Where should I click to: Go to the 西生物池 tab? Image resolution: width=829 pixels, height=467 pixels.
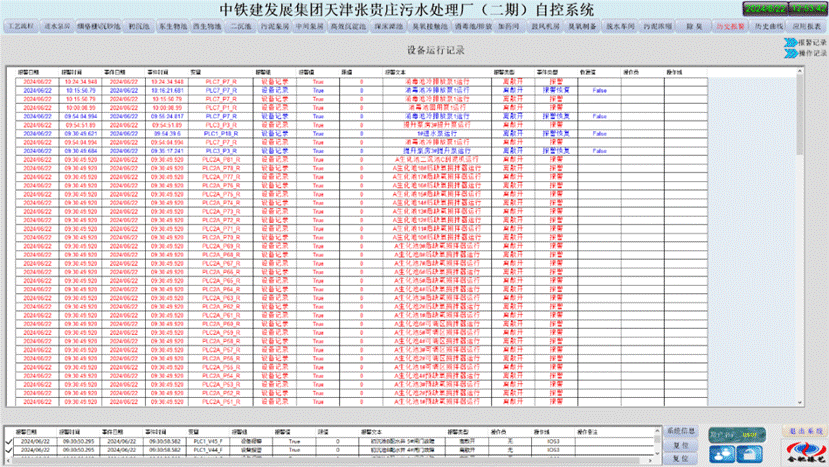coord(207,26)
